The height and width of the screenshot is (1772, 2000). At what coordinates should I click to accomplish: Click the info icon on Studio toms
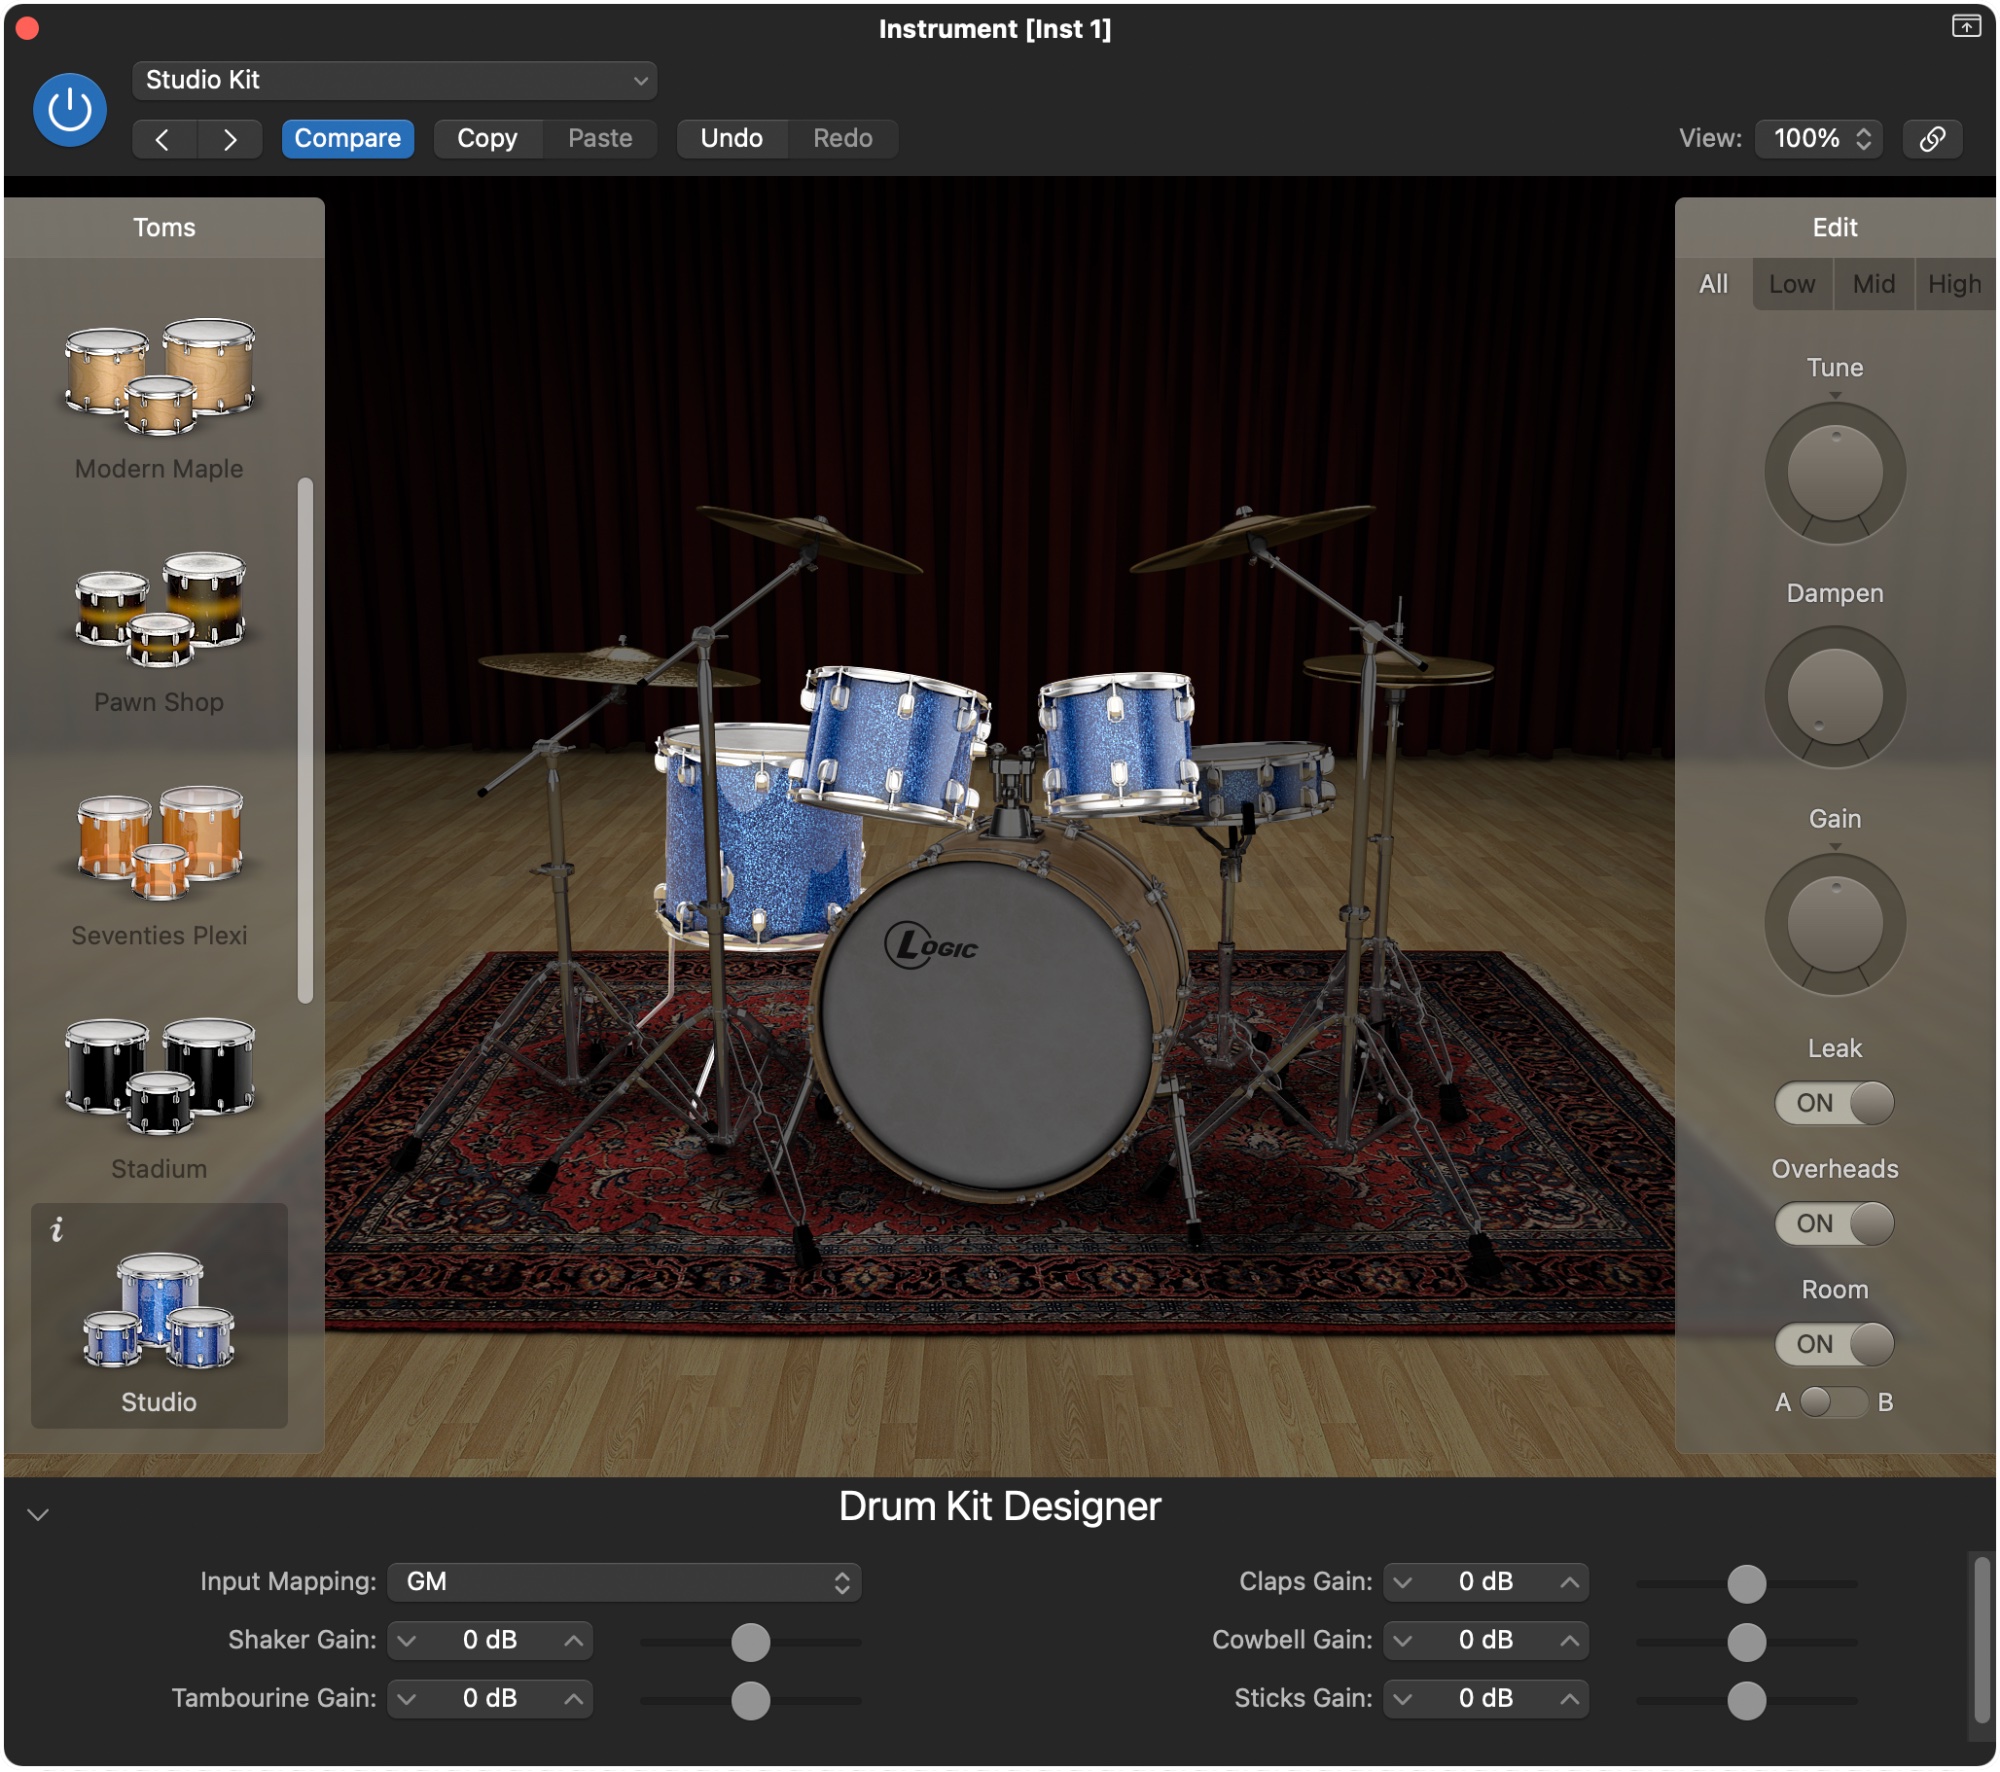pos(57,1229)
